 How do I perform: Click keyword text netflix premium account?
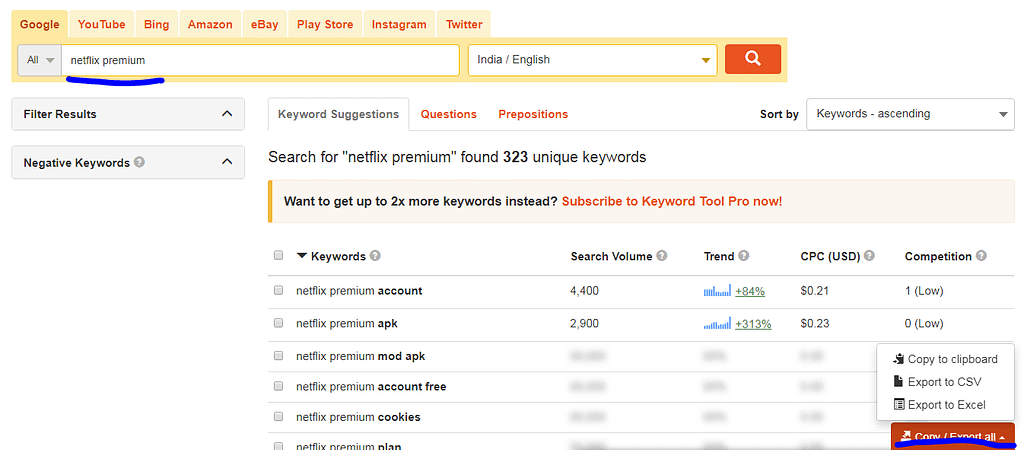pos(359,291)
